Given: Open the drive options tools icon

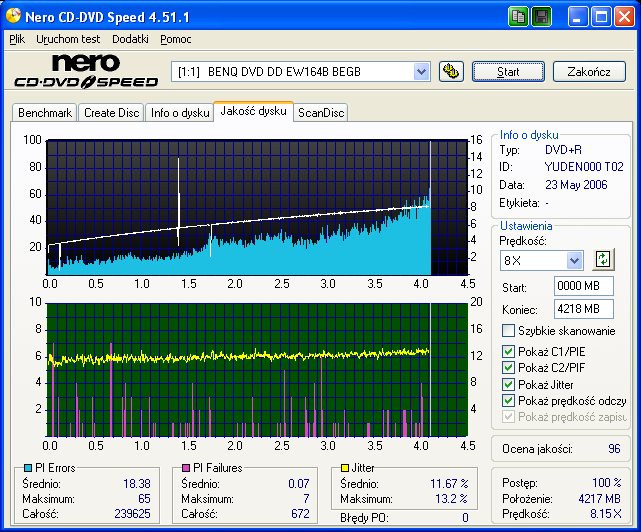Looking at the screenshot, I should point(451,72).
